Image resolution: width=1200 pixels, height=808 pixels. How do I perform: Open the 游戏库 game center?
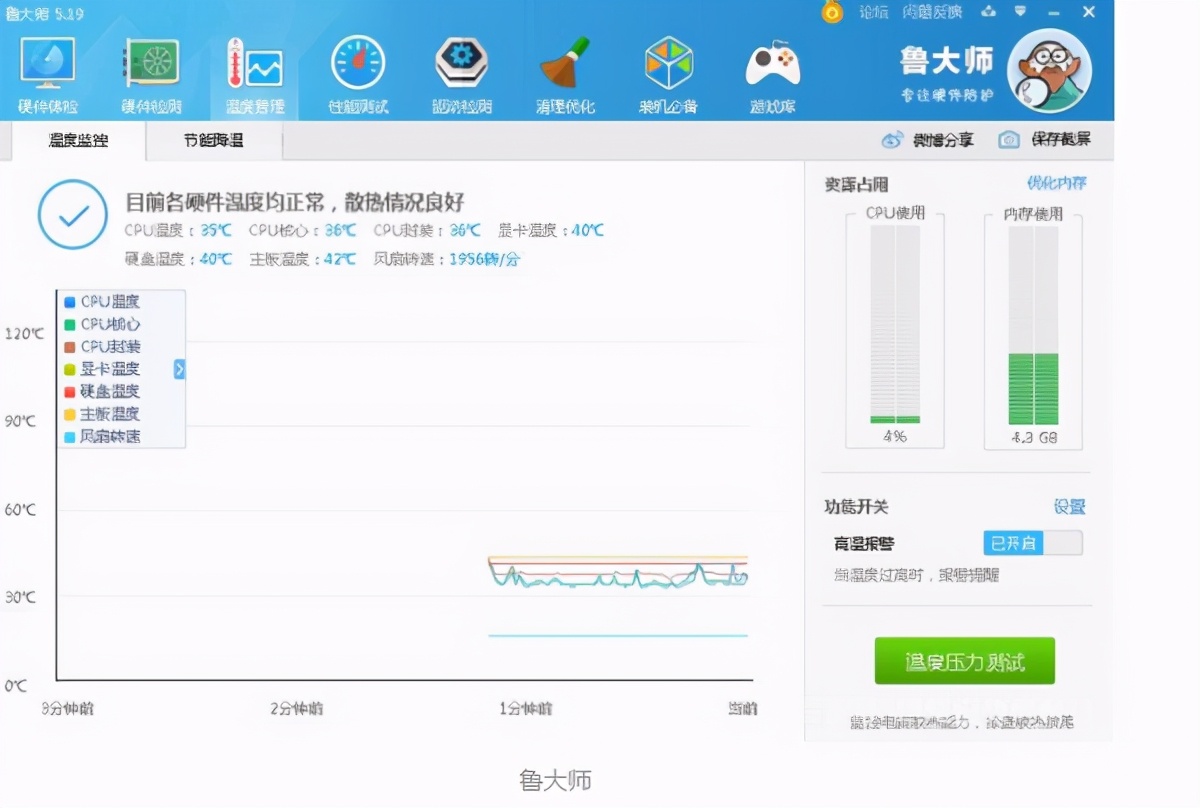pos(771,70)
